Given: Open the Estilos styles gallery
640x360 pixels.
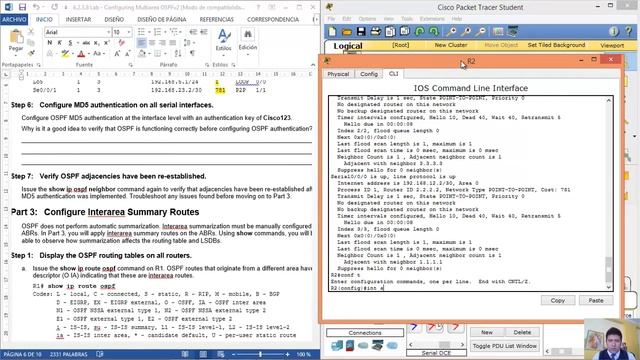Looking at the screenshot, I should tap(224, 41).
